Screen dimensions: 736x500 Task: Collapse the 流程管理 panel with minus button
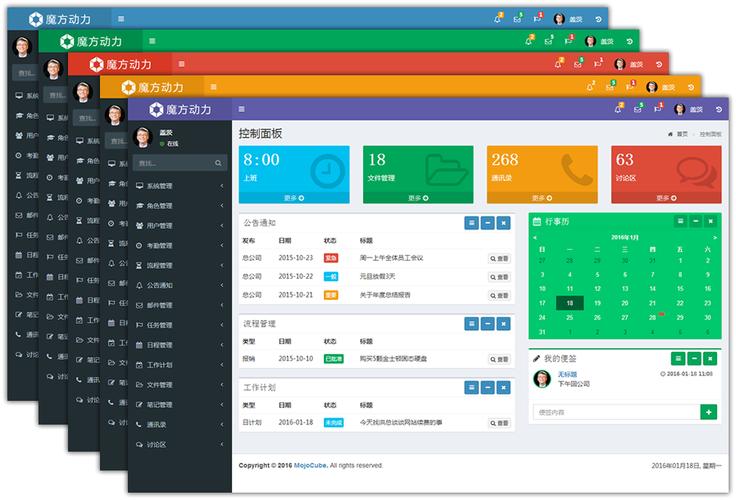(488, 323)
